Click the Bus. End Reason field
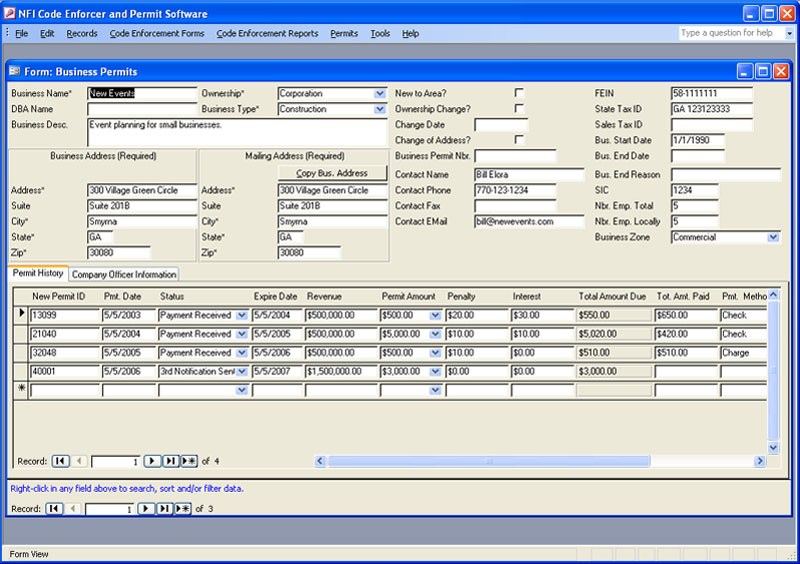800x564 pixels. pyautogui.click(x=726, y=175)
